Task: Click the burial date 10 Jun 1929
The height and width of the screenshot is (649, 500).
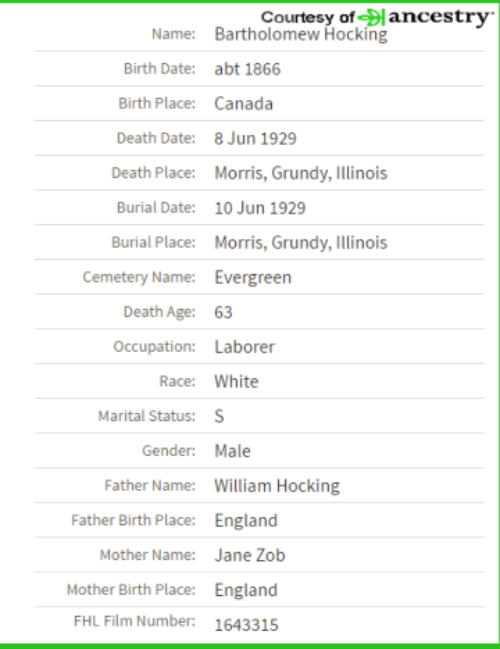Action: click(x=260, y=208)
